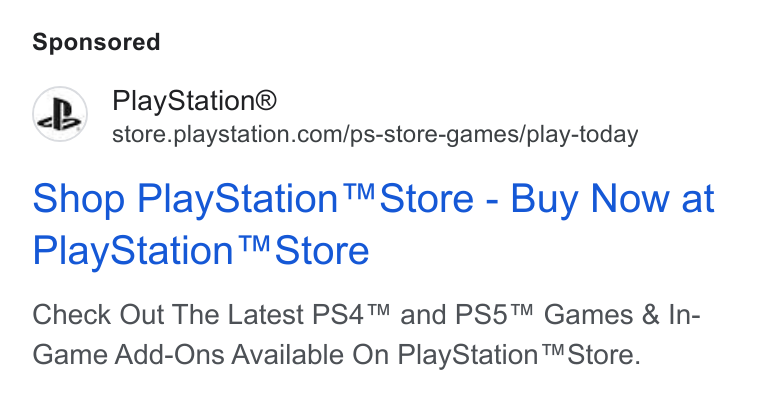This screenshot has width=760, height=398.
Task: Click "PS5™" in the ad description
Action: [x=494, y=314]
